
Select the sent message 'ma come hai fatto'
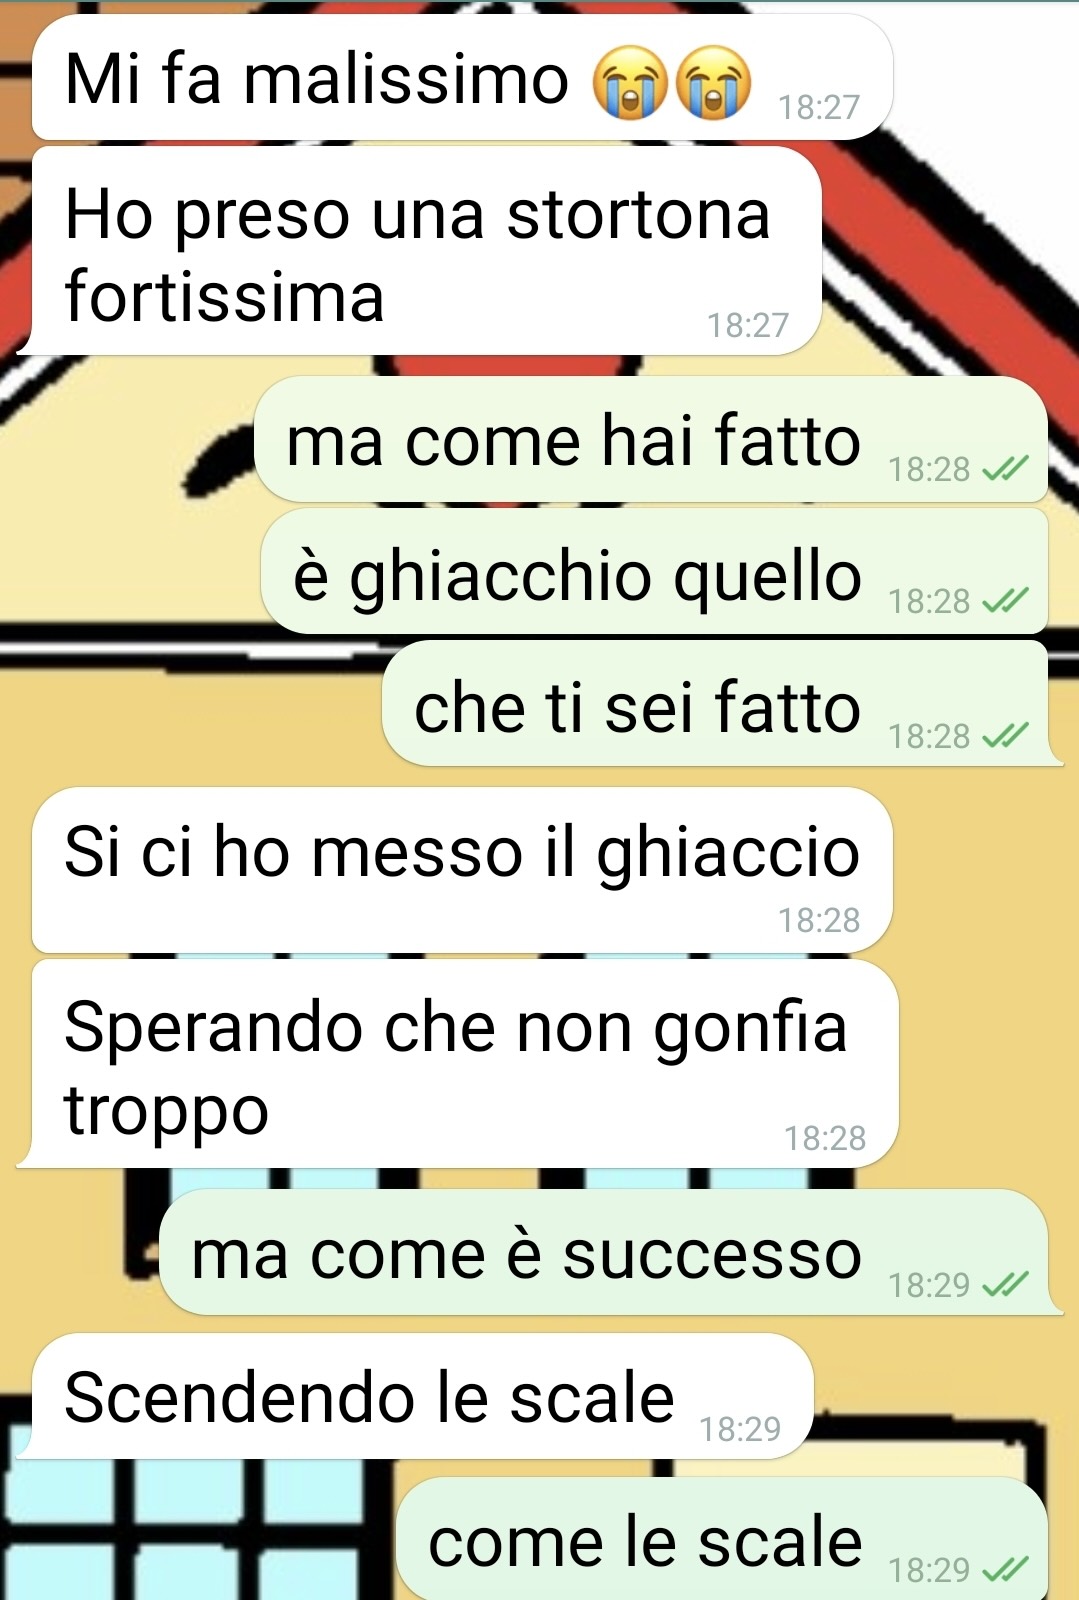(x=651, y=439)
